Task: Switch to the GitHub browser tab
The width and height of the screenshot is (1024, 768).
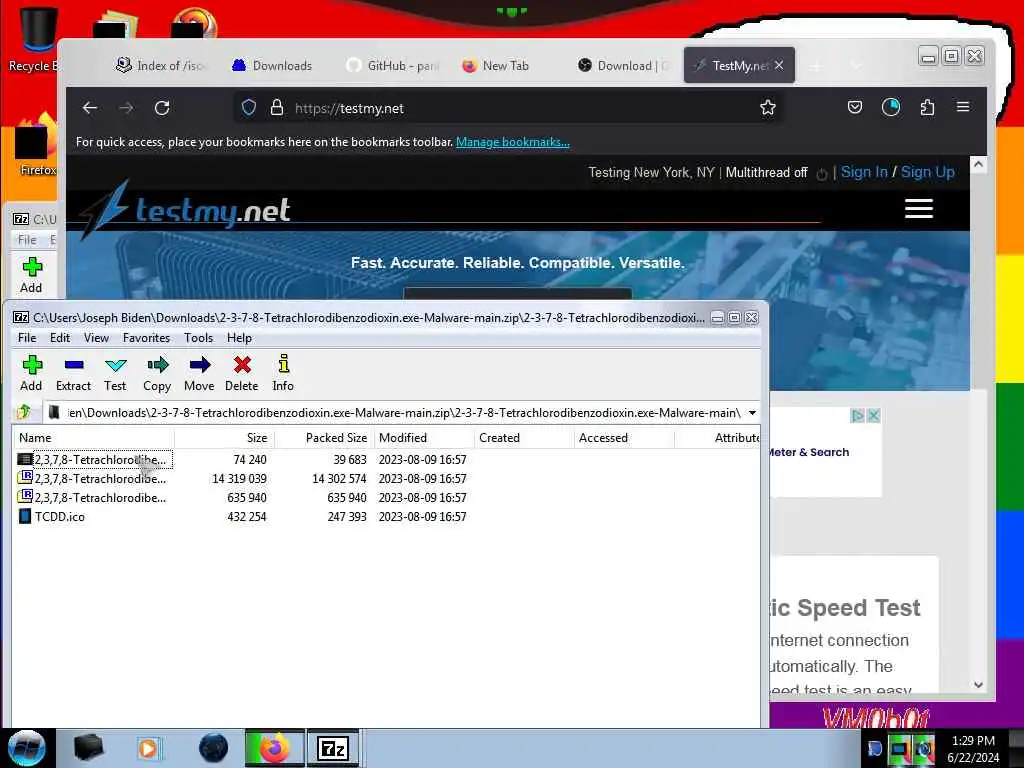Action: pyautogui.click(x=392, y=65)
